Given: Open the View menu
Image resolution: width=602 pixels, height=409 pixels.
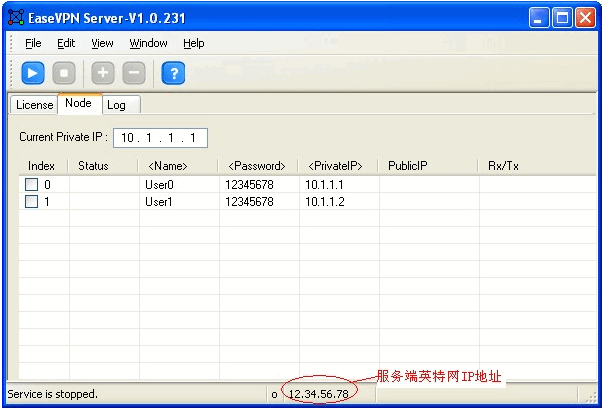Looking at the screenshot, I should tap(102, 43).
